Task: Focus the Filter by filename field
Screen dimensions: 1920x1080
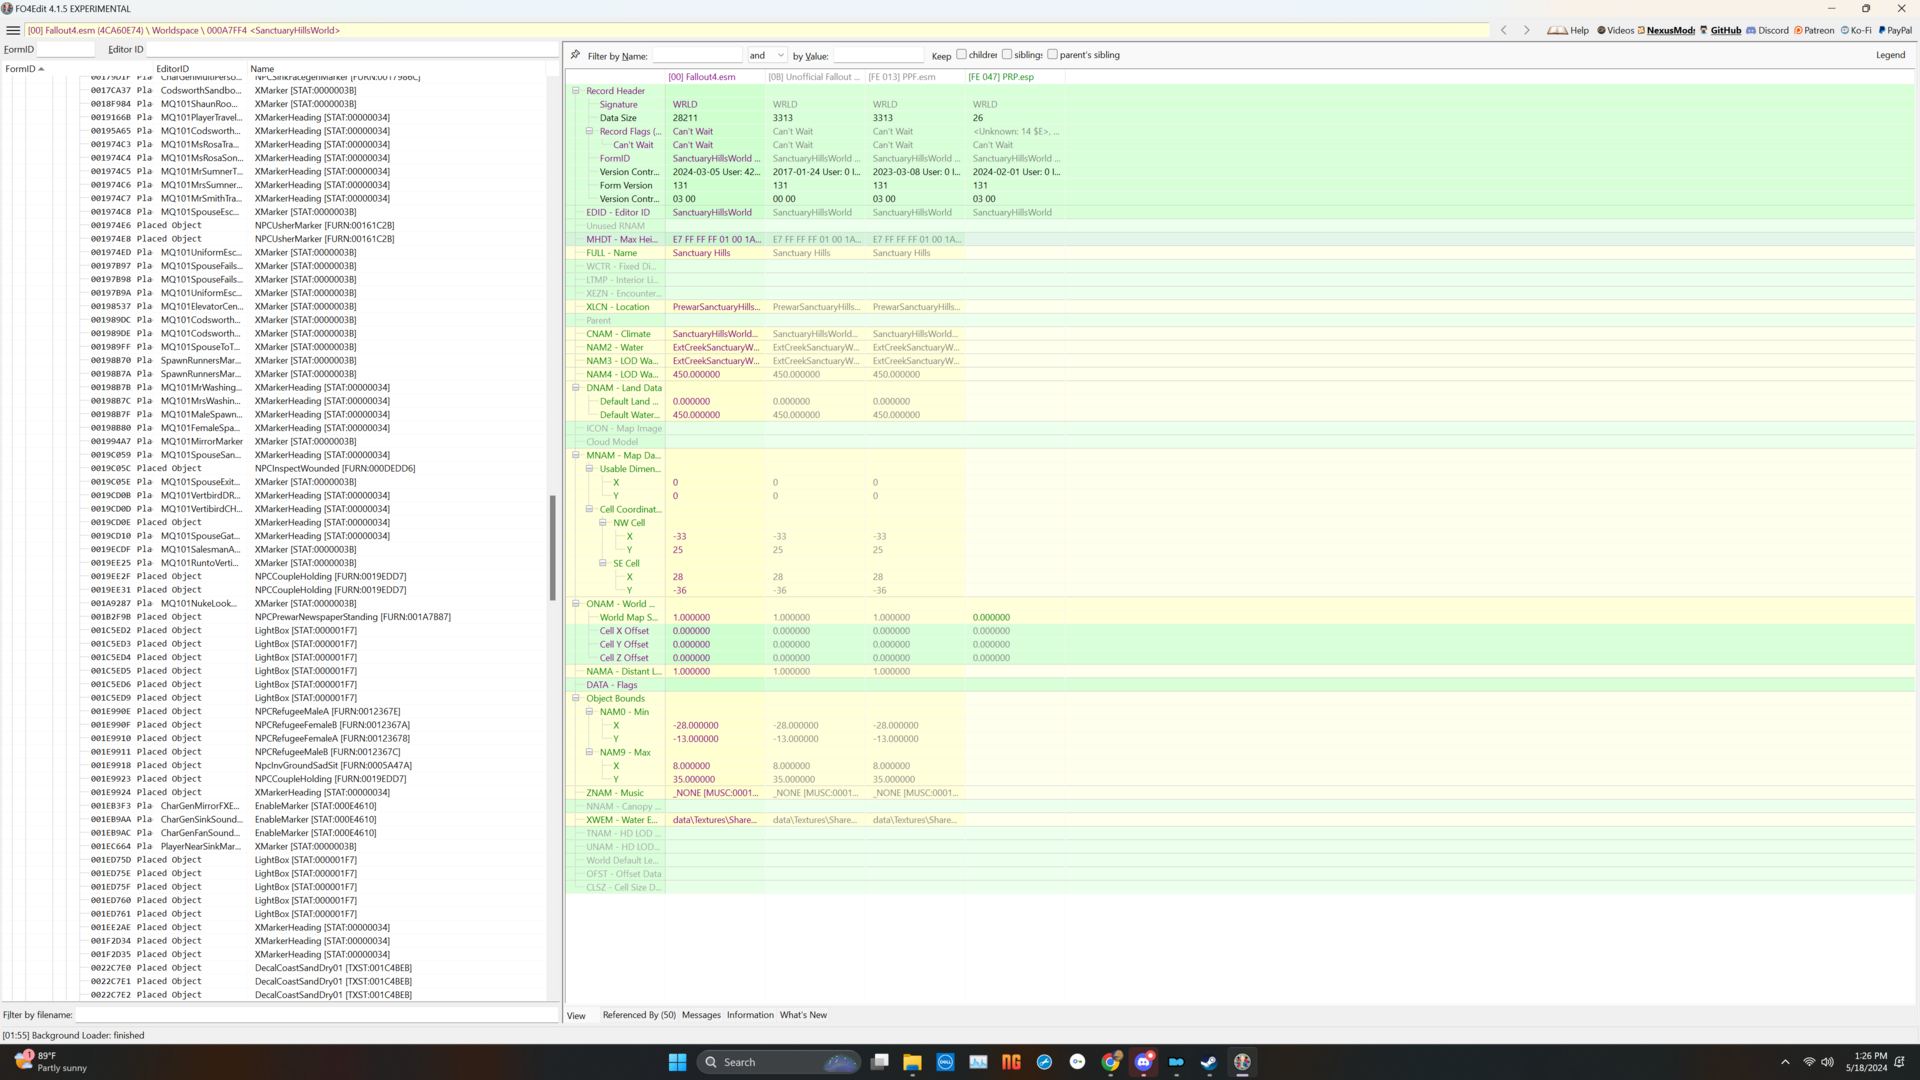Action: (317, 1014)
